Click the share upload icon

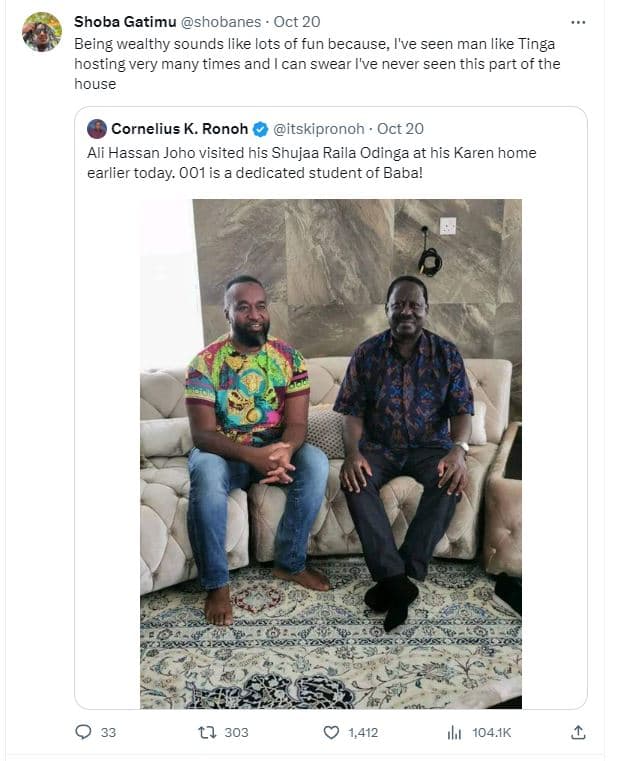pos(578,733)
